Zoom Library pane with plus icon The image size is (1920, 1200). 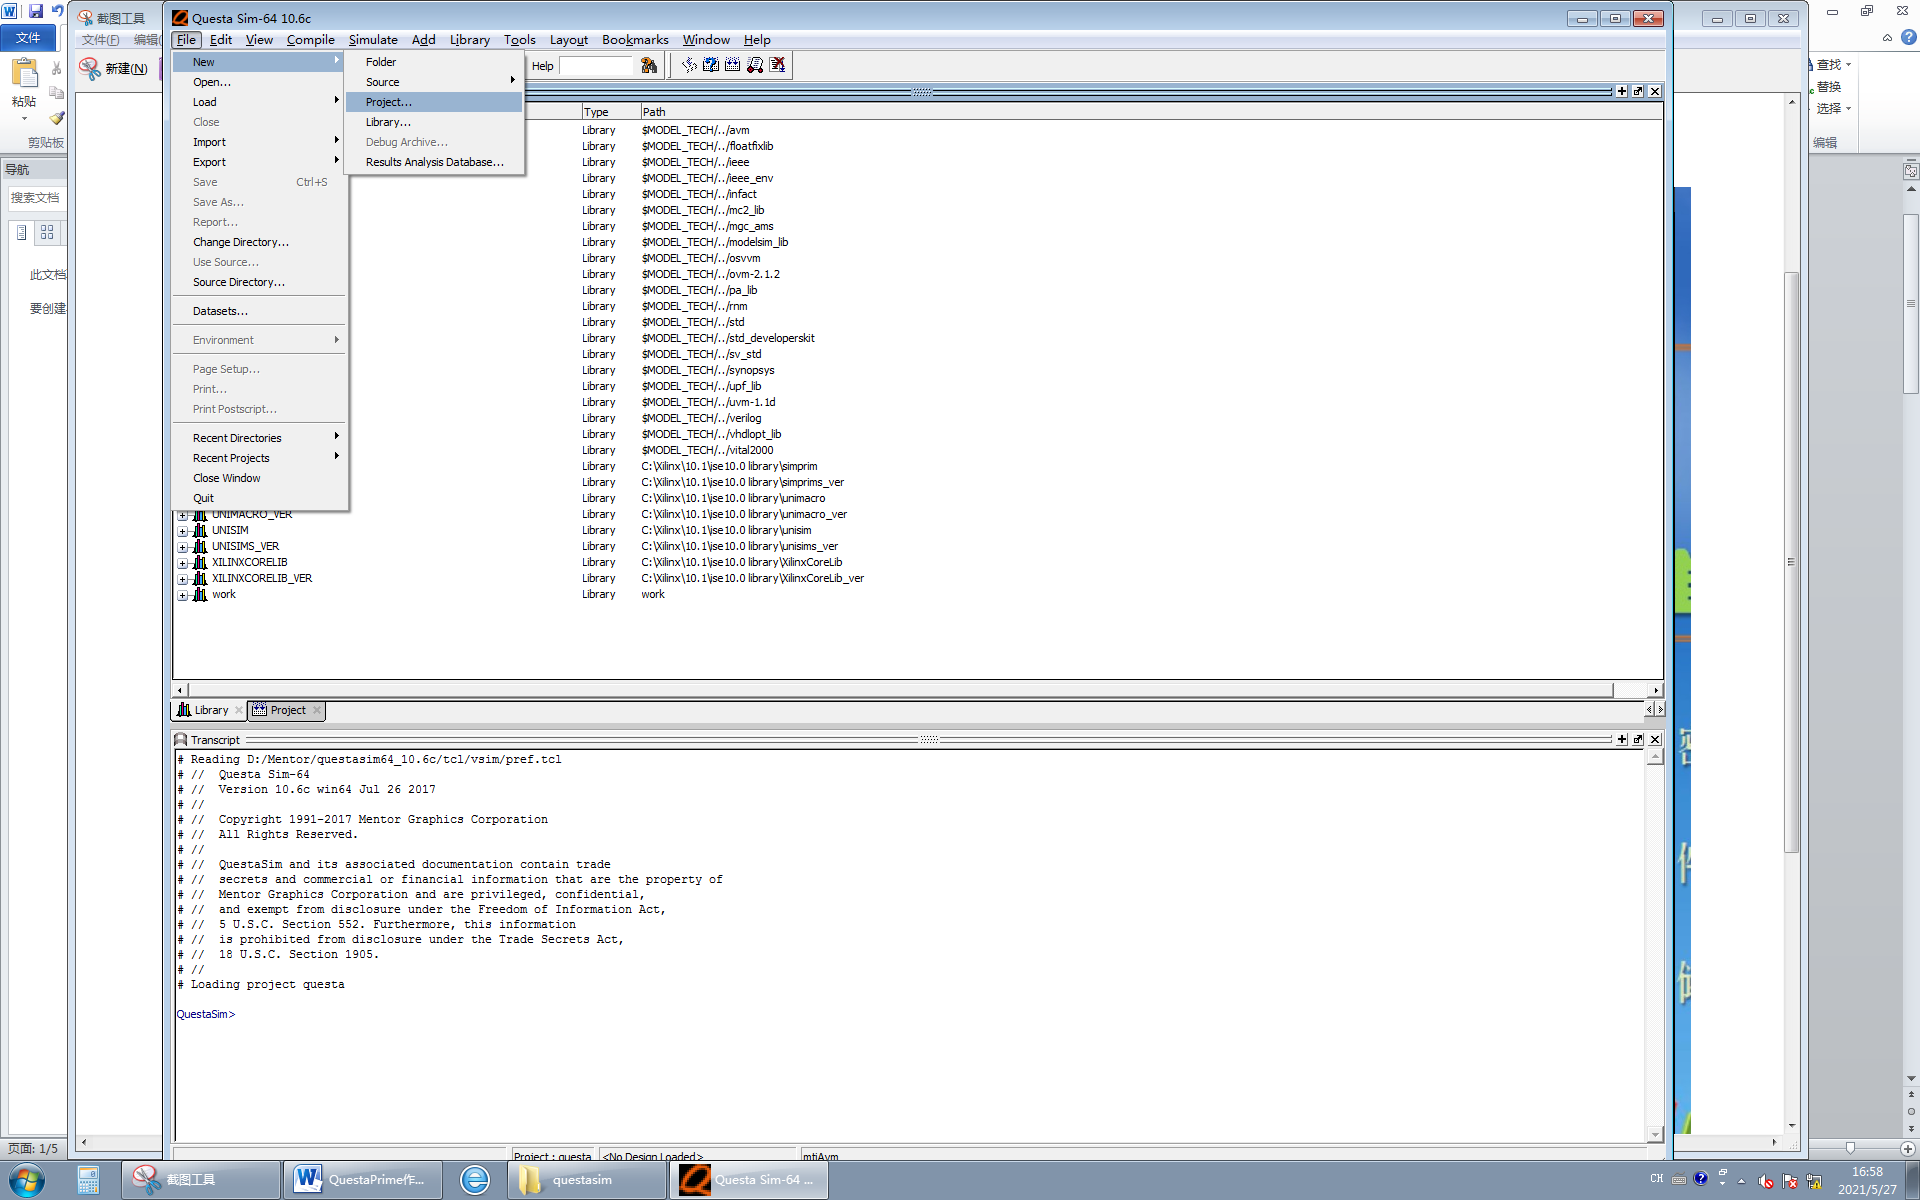coord(1621,91)
